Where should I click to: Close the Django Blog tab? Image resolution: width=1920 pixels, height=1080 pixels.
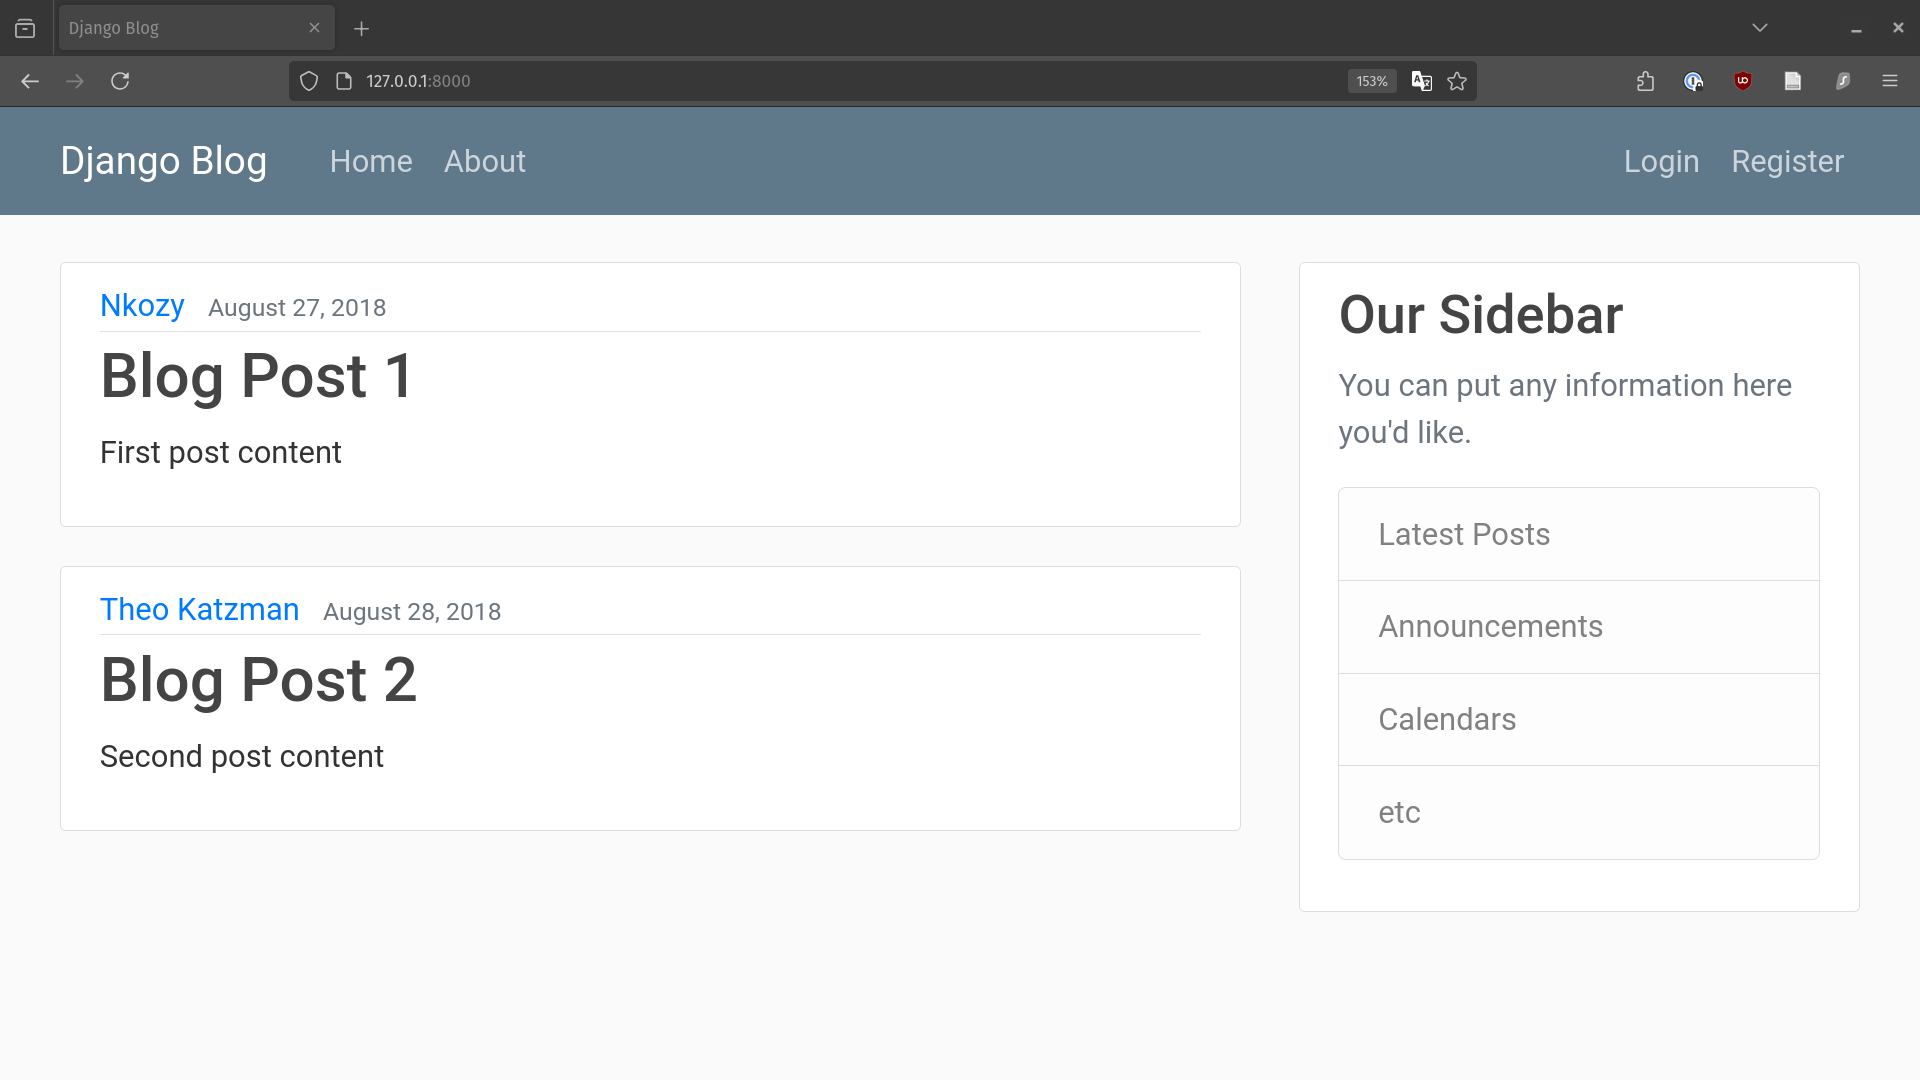click(x=314, y=28)
